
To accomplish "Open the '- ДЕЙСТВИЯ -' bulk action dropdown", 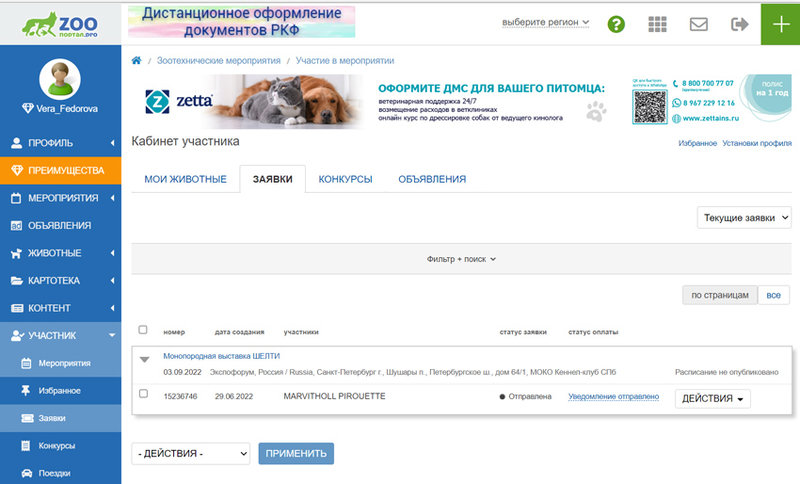I will [190, 453].
